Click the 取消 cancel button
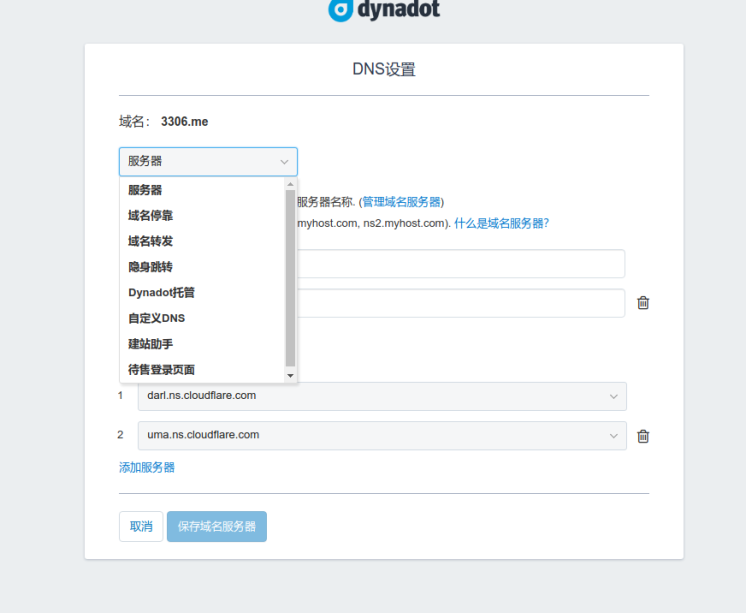The height and width of the screenshot is (613, 746). click(141, 527)
